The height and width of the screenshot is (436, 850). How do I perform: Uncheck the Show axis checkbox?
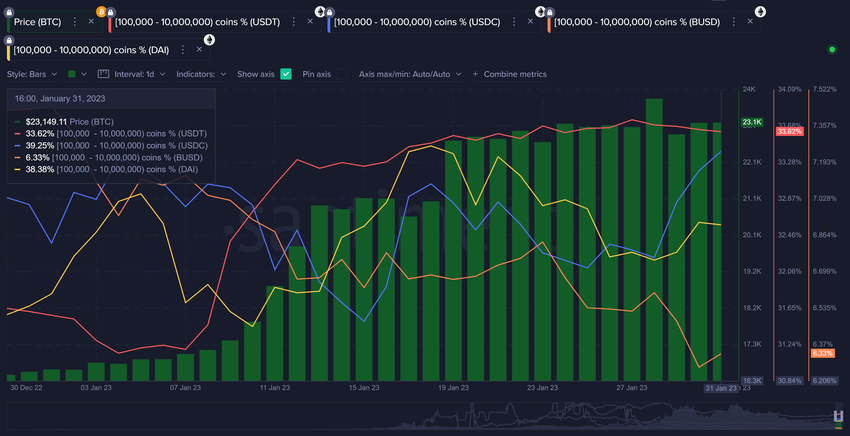(x=286, y=74)
